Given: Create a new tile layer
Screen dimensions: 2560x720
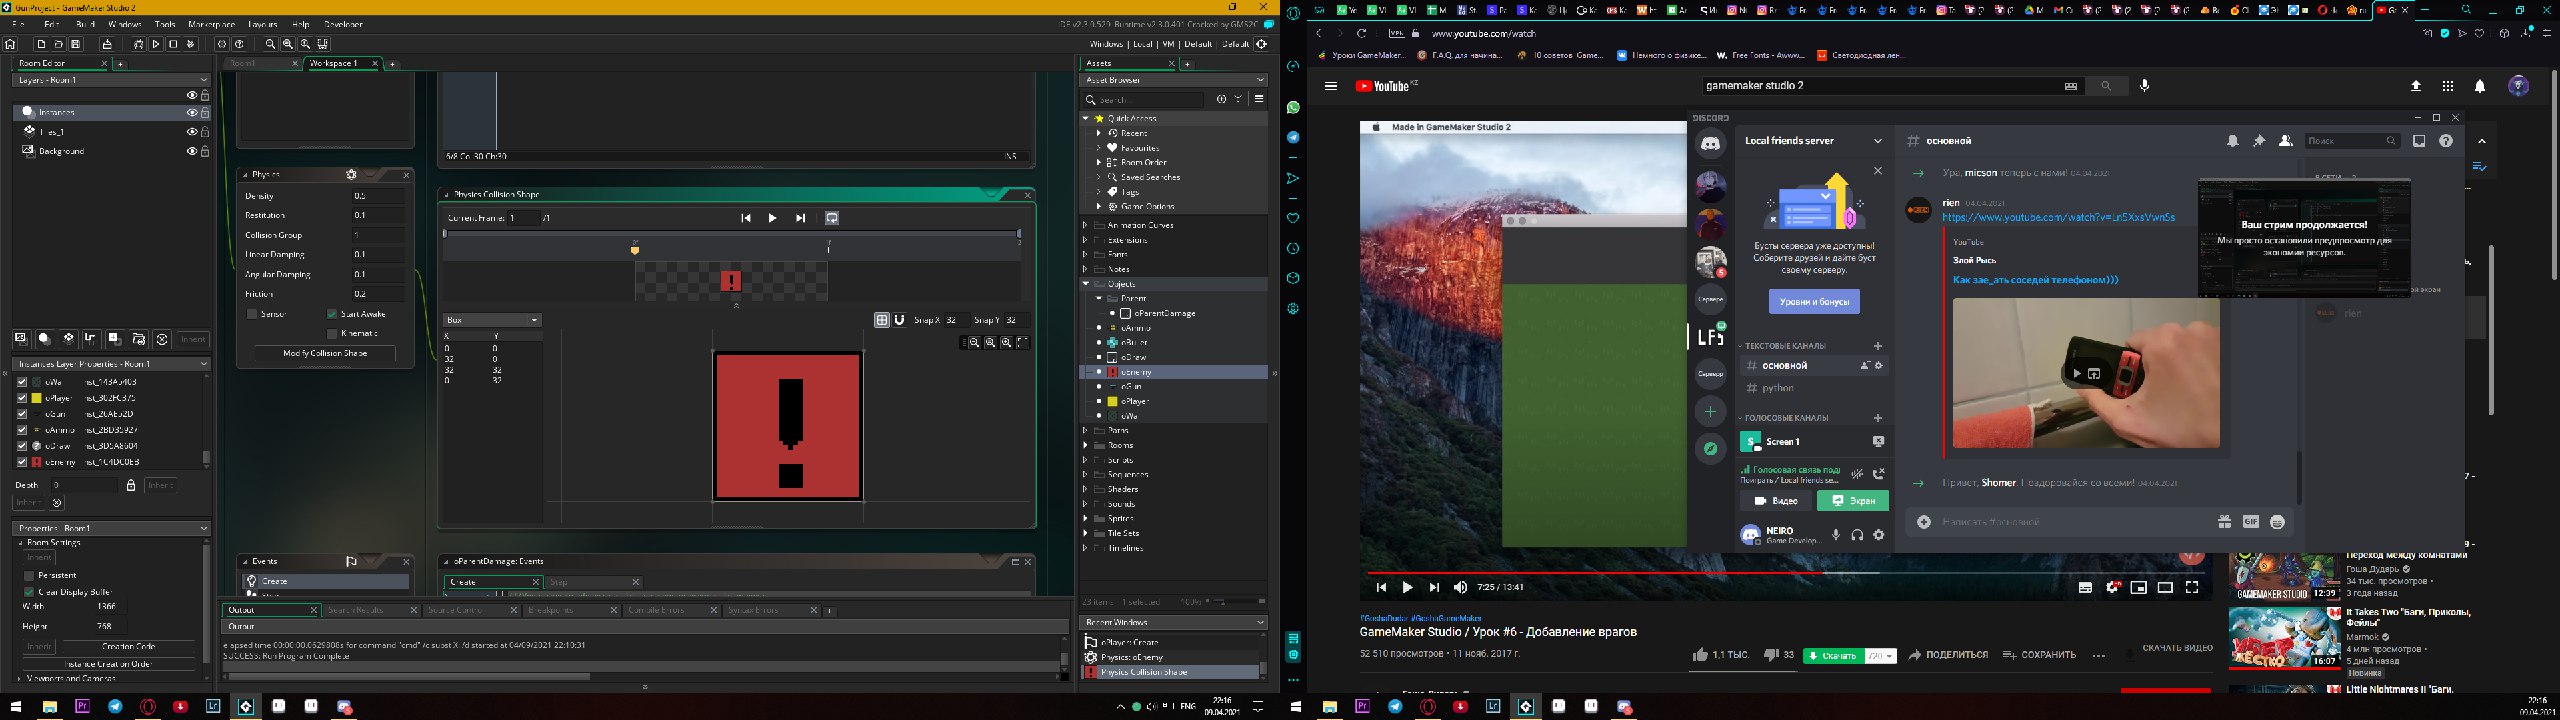Looking at the screenshot, I should coord(68,339).
